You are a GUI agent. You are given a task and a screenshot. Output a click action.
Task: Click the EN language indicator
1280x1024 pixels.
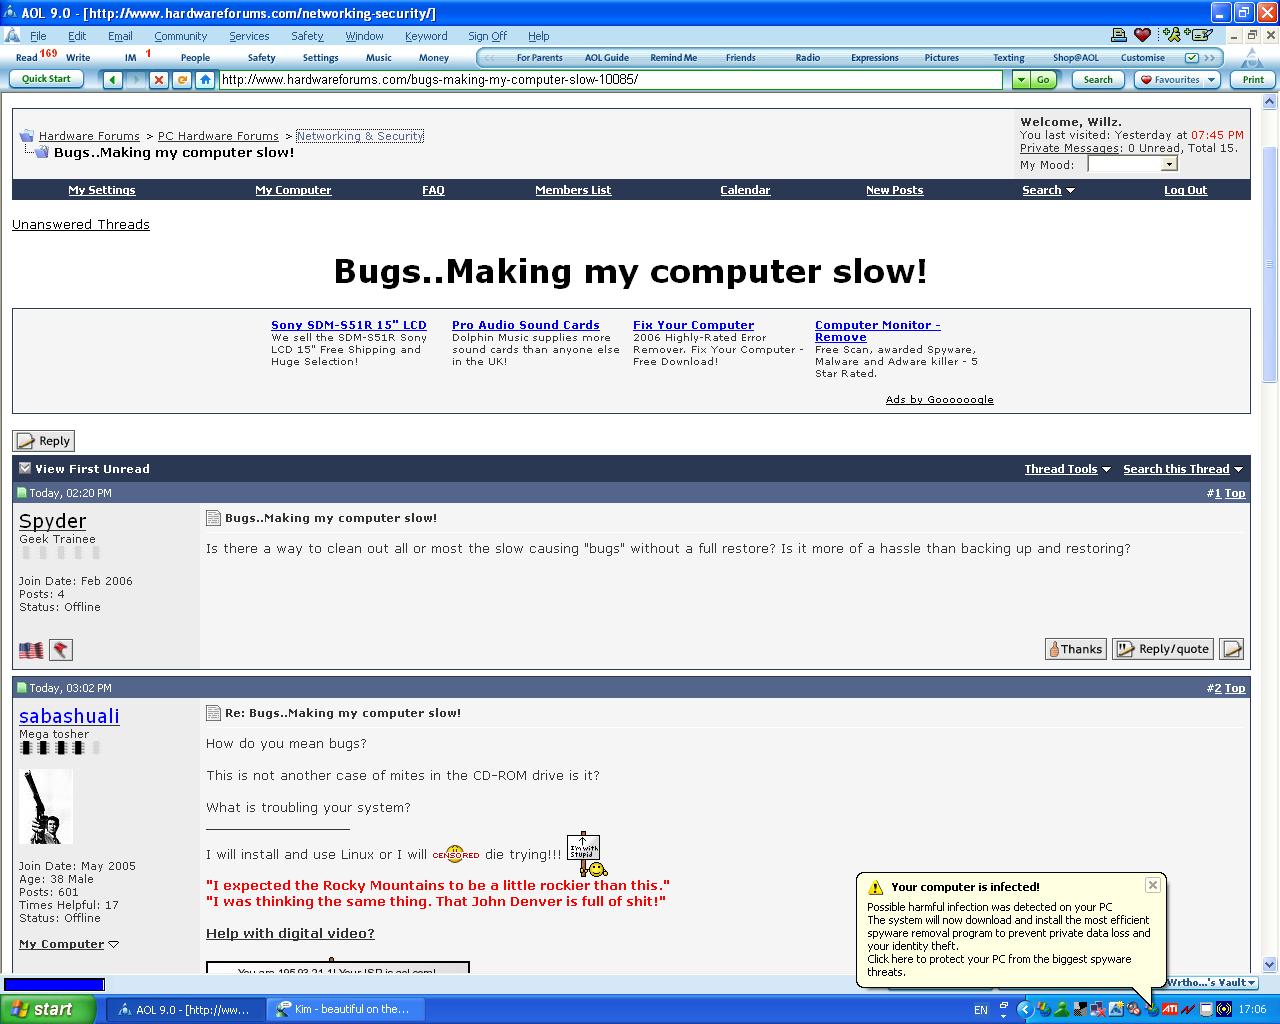(x=981, y=1010)
